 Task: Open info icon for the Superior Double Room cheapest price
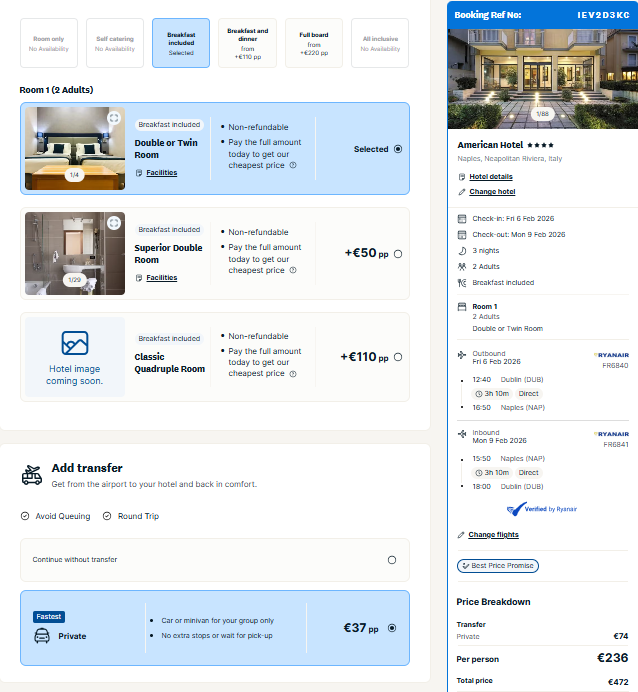coord(293,270)
